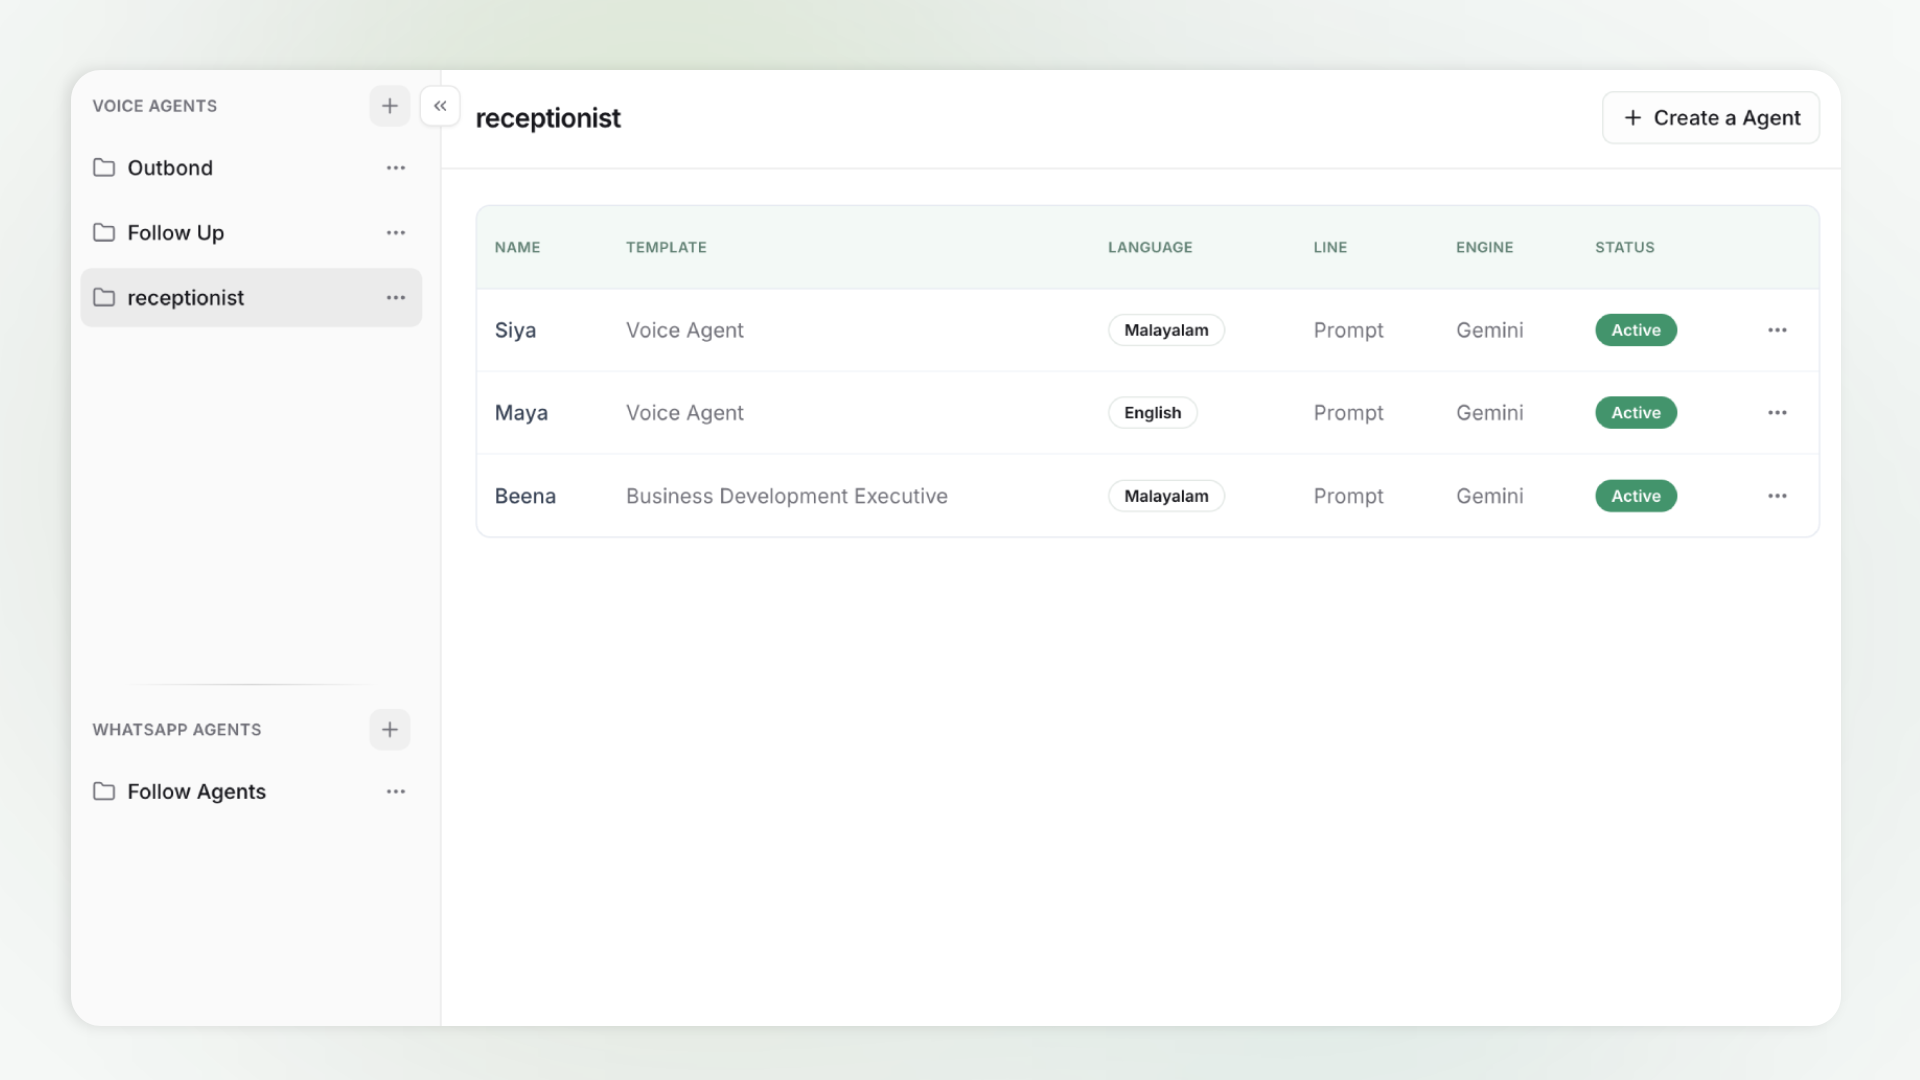Click Gemini engine in Beena row
Screen dimensions: 1920x1080
pyautogui.click(x=1490, y=496)
